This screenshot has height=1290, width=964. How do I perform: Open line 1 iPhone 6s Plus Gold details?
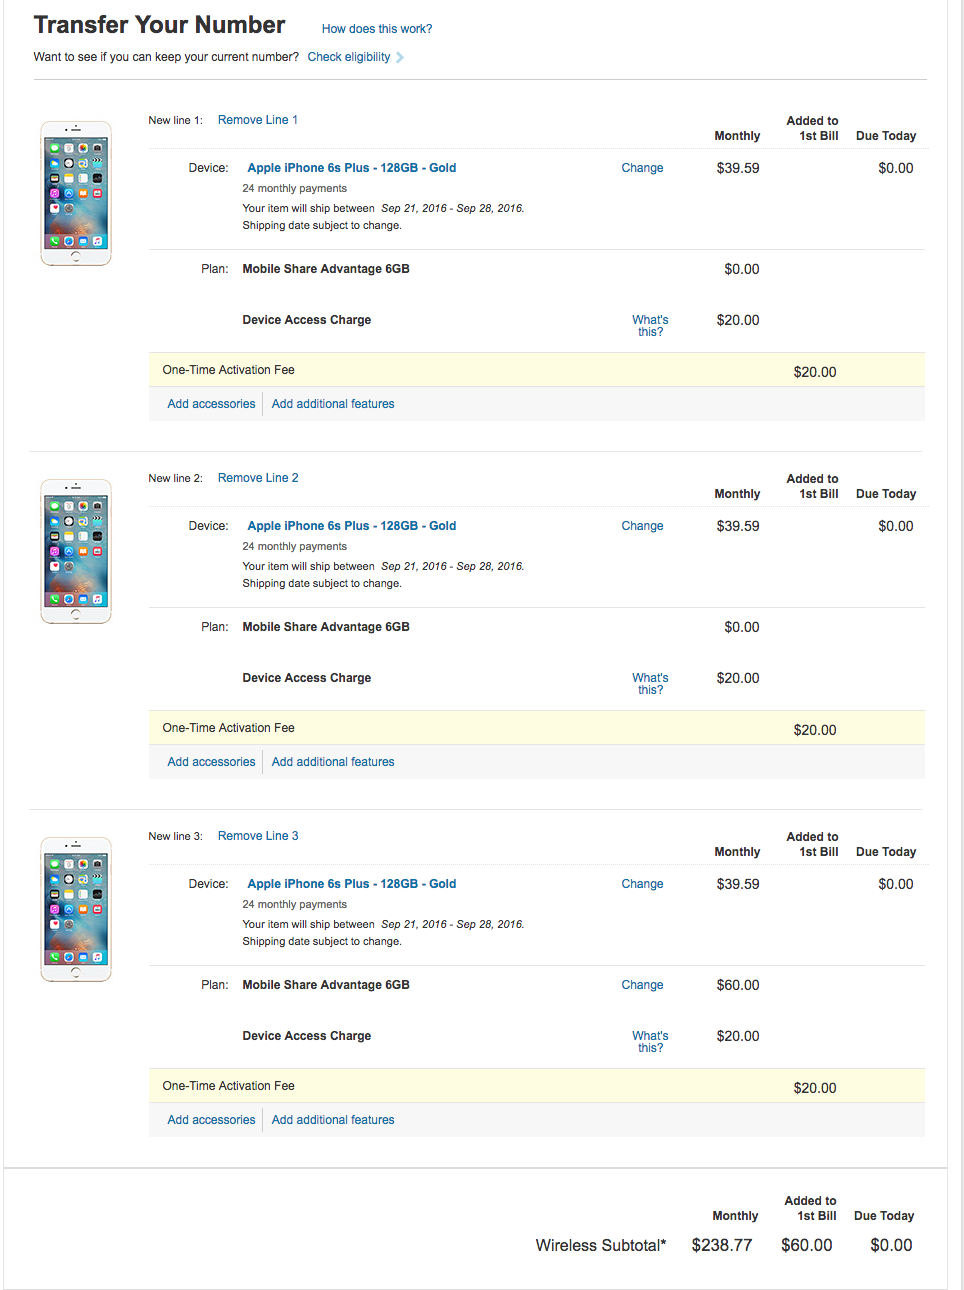(352, 168)
